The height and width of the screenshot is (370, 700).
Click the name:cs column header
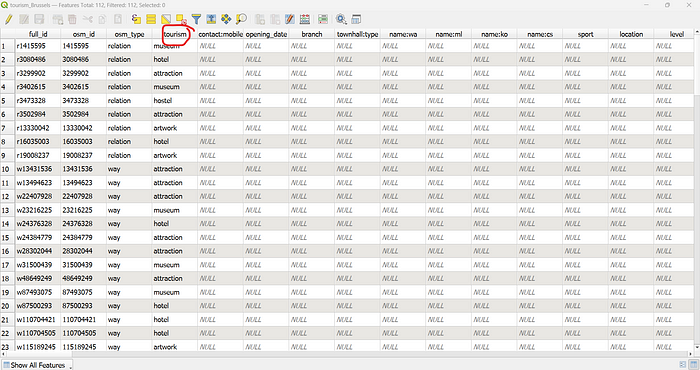(x=540, y=34)
